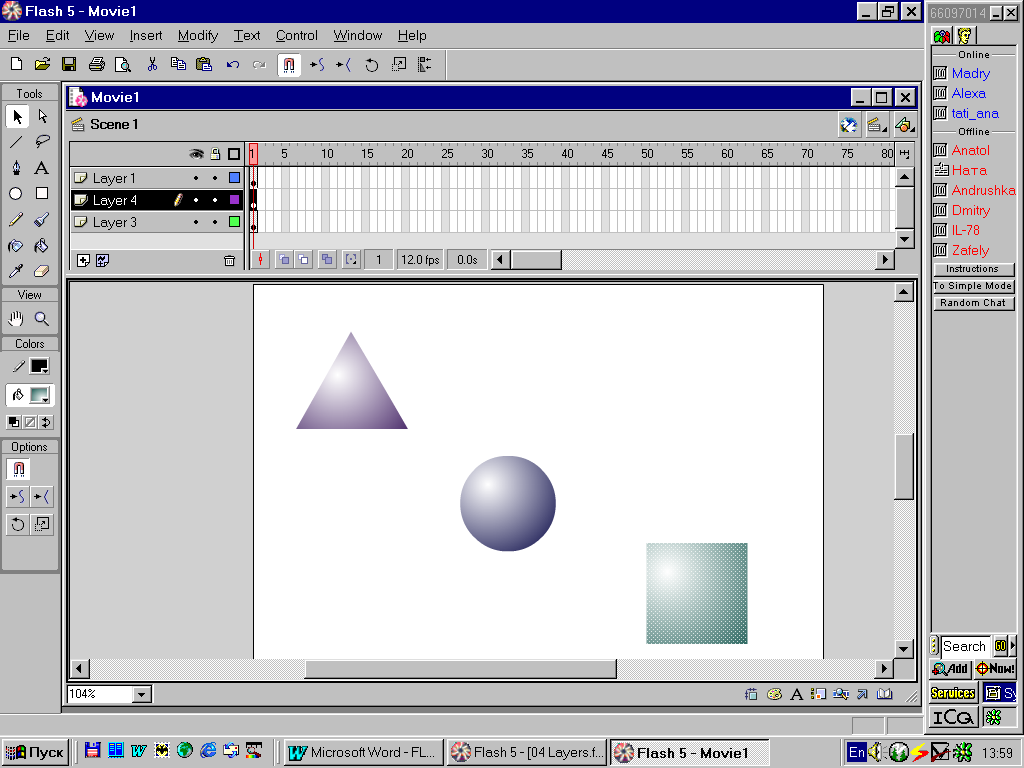Select the Rectangle tool
1024x768 pixels.
(x=42, y=193)
